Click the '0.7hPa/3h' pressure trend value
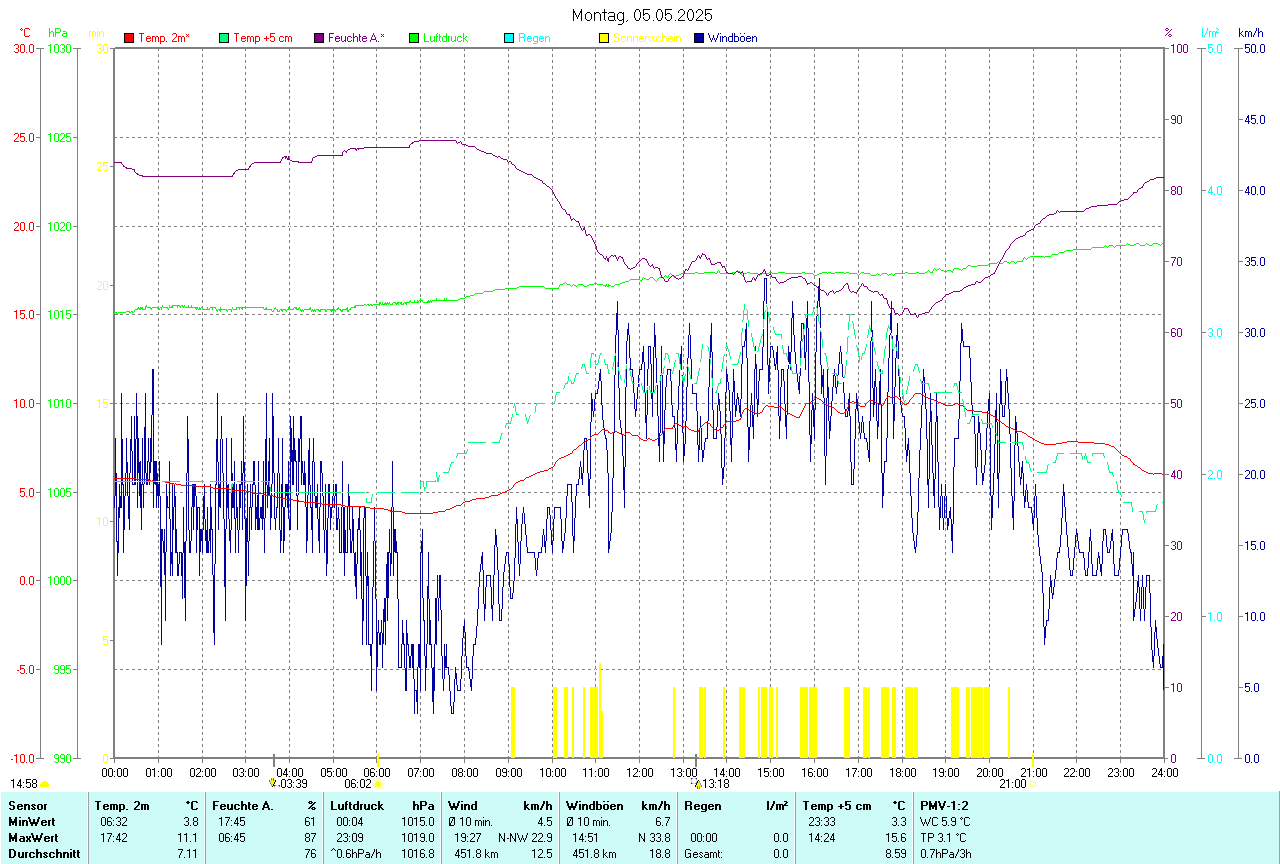 pyautogui.click(x=945, y=853)
